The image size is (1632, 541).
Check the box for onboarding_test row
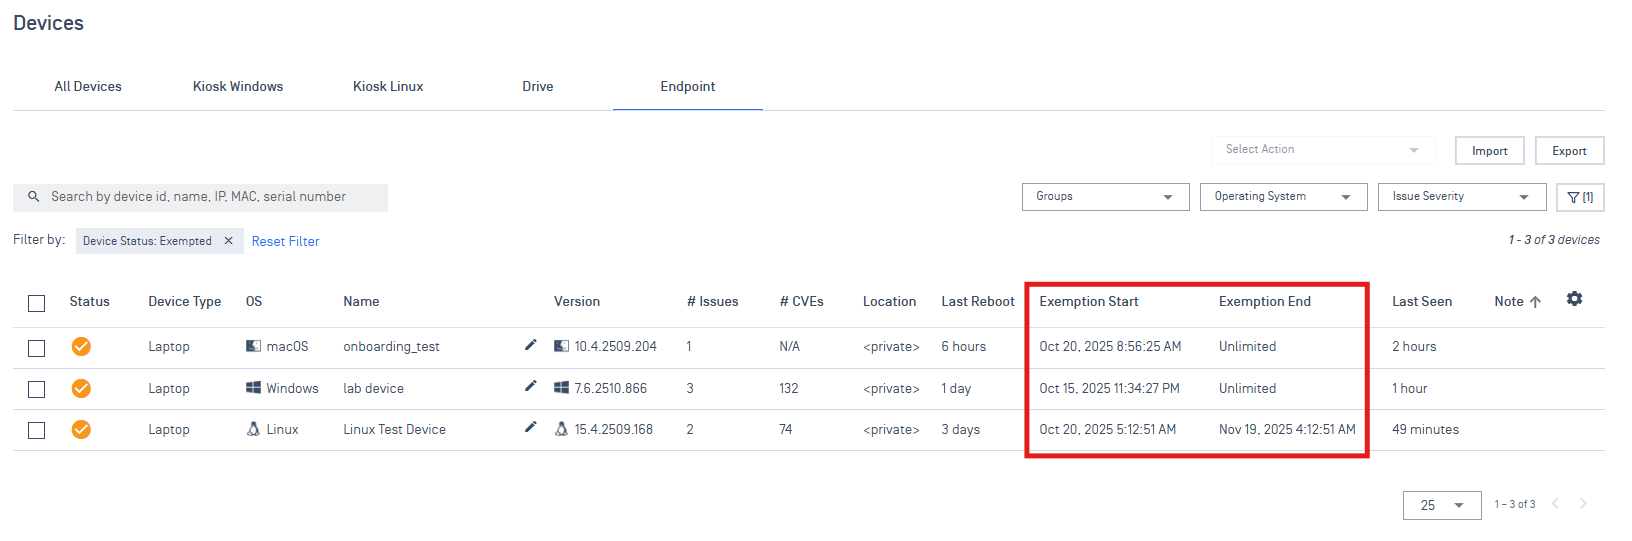37,348
